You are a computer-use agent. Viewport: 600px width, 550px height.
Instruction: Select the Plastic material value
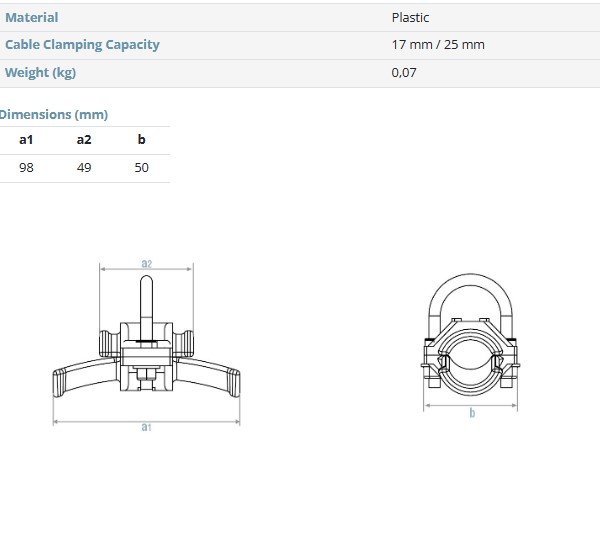410,17
